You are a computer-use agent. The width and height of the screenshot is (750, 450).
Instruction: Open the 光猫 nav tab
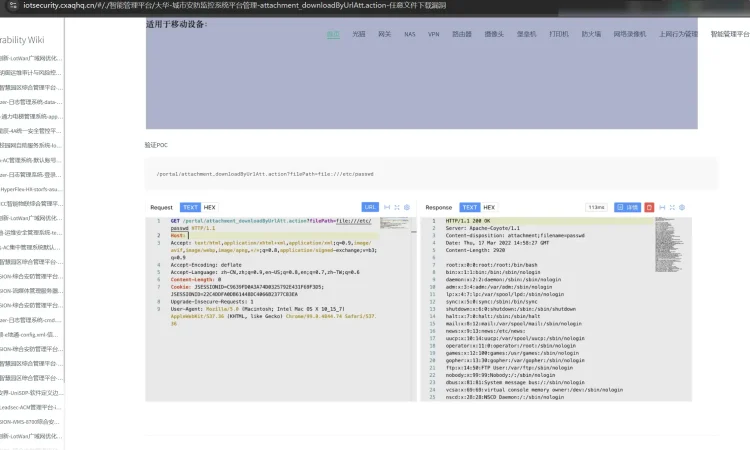coord(359,34)
